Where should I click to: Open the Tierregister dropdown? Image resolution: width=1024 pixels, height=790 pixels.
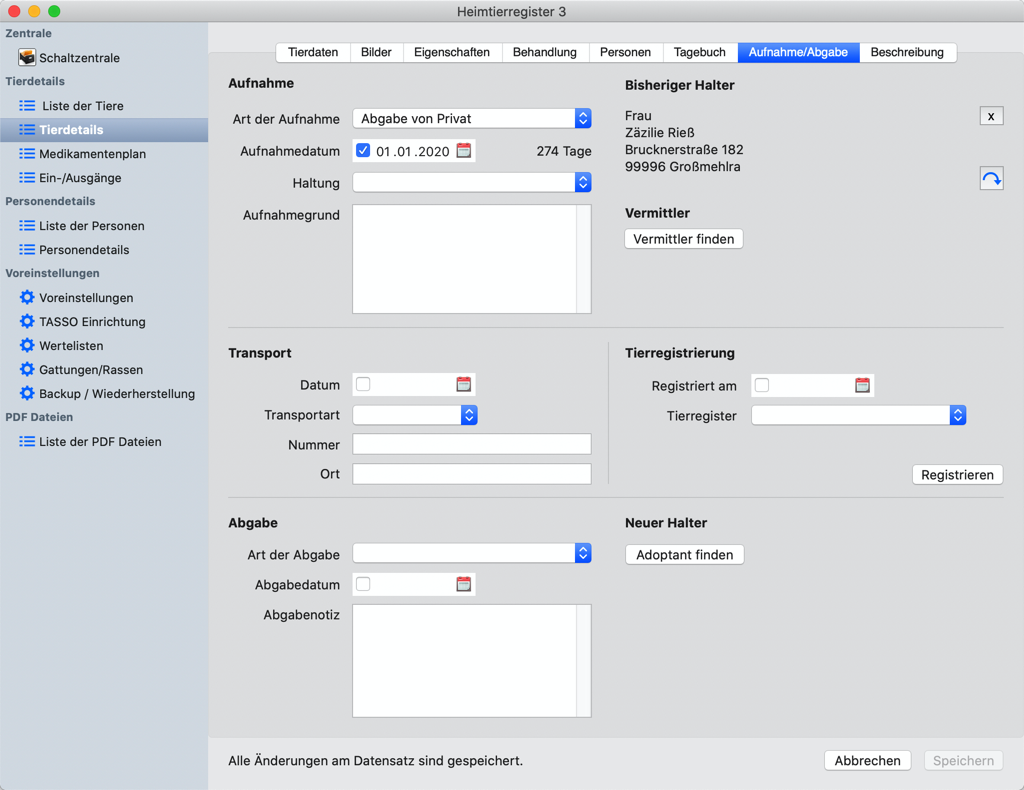(x=858, y=415)
